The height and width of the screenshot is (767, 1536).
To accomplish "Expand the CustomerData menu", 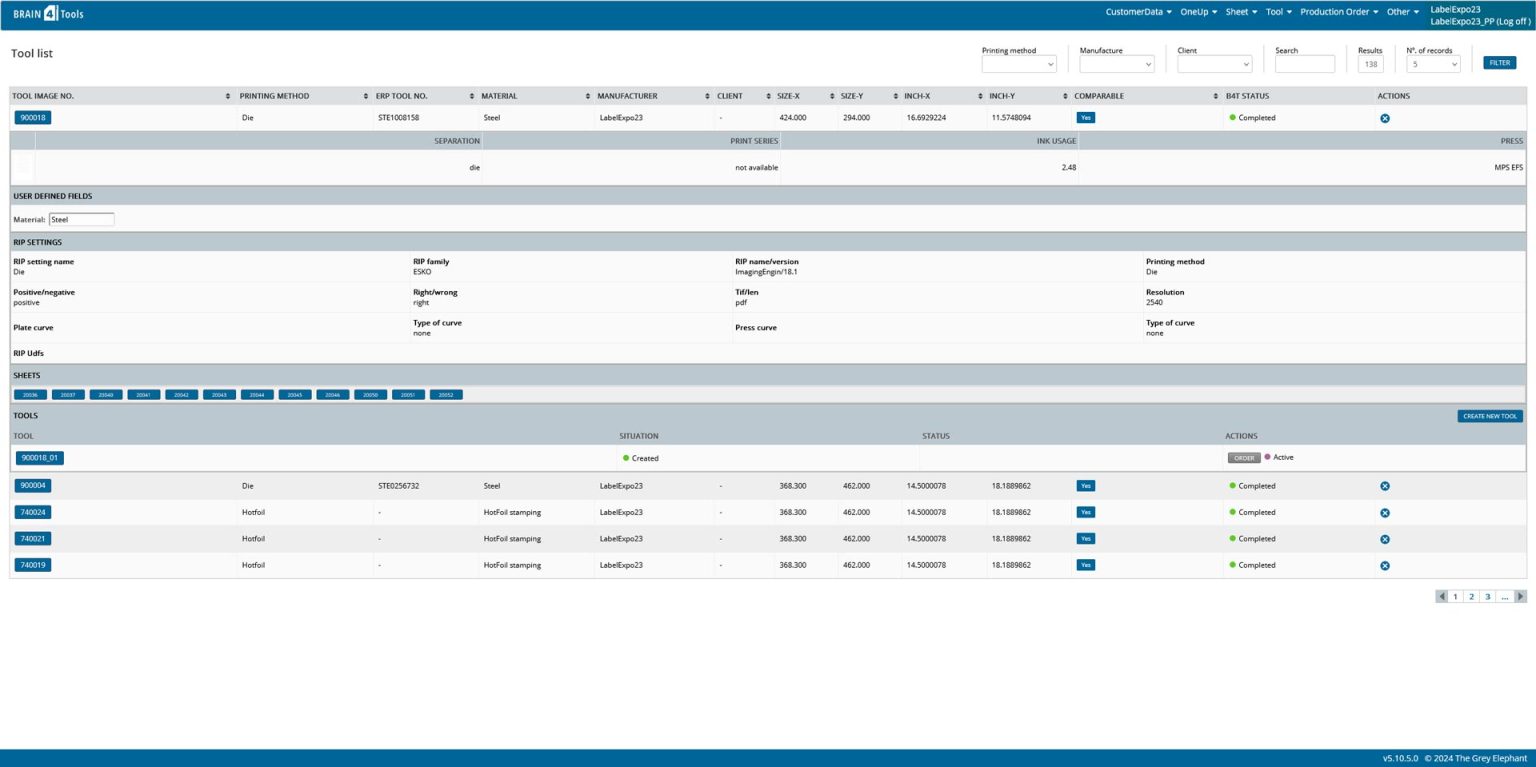I will pyautogui.click(x=1139, y=12).
